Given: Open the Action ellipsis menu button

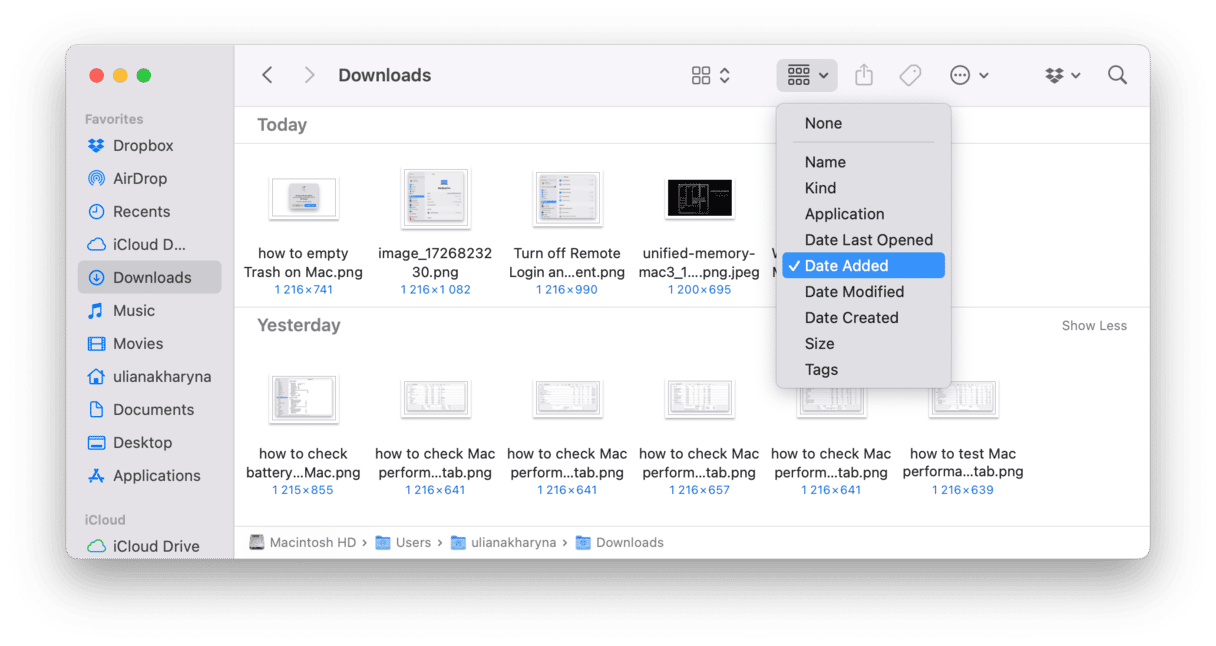Looking at the screenshot, I should click(969, 75).
